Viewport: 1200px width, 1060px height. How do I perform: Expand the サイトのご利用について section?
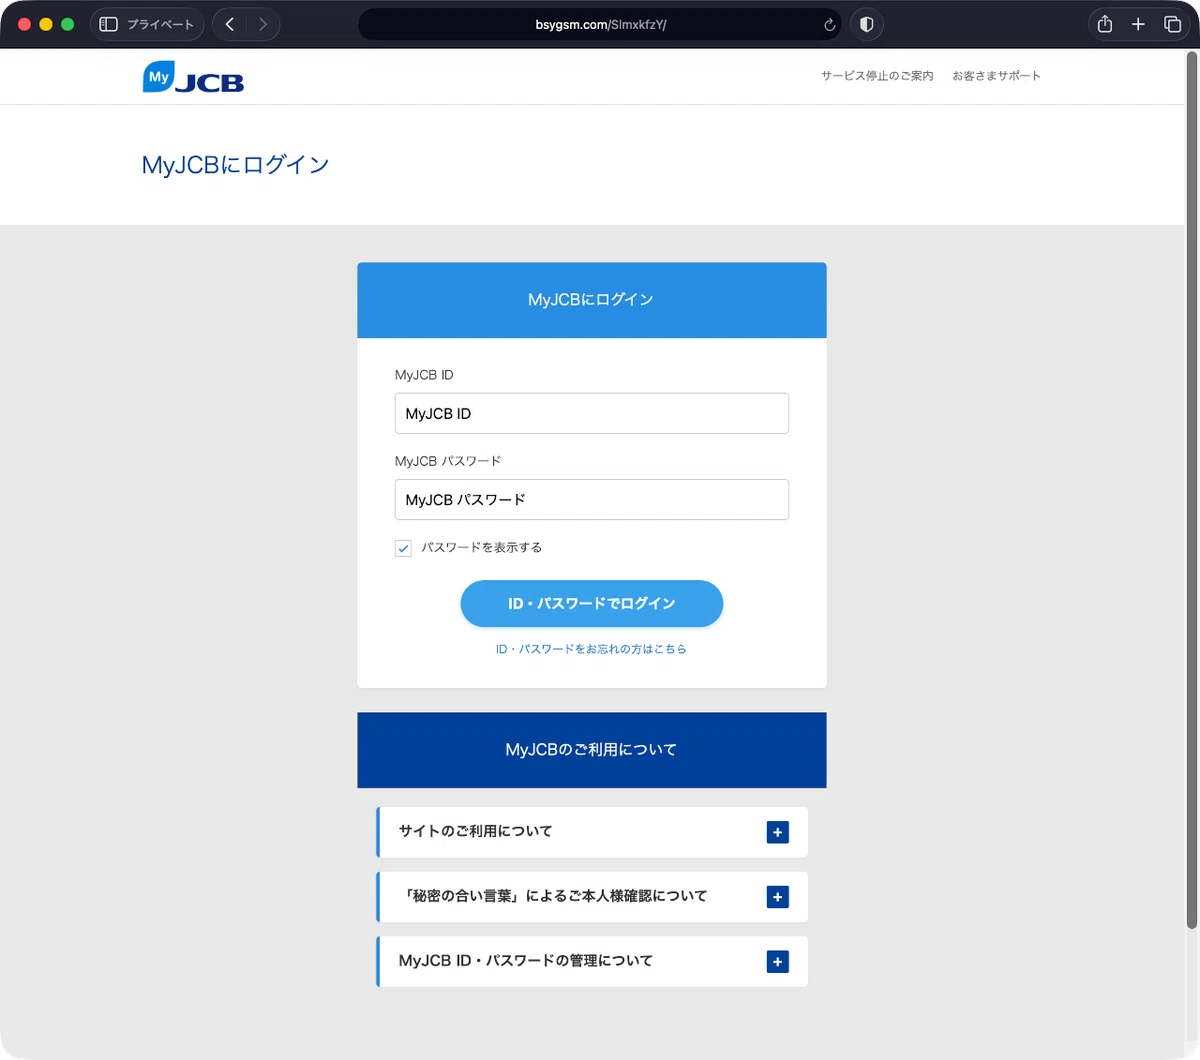592,832
